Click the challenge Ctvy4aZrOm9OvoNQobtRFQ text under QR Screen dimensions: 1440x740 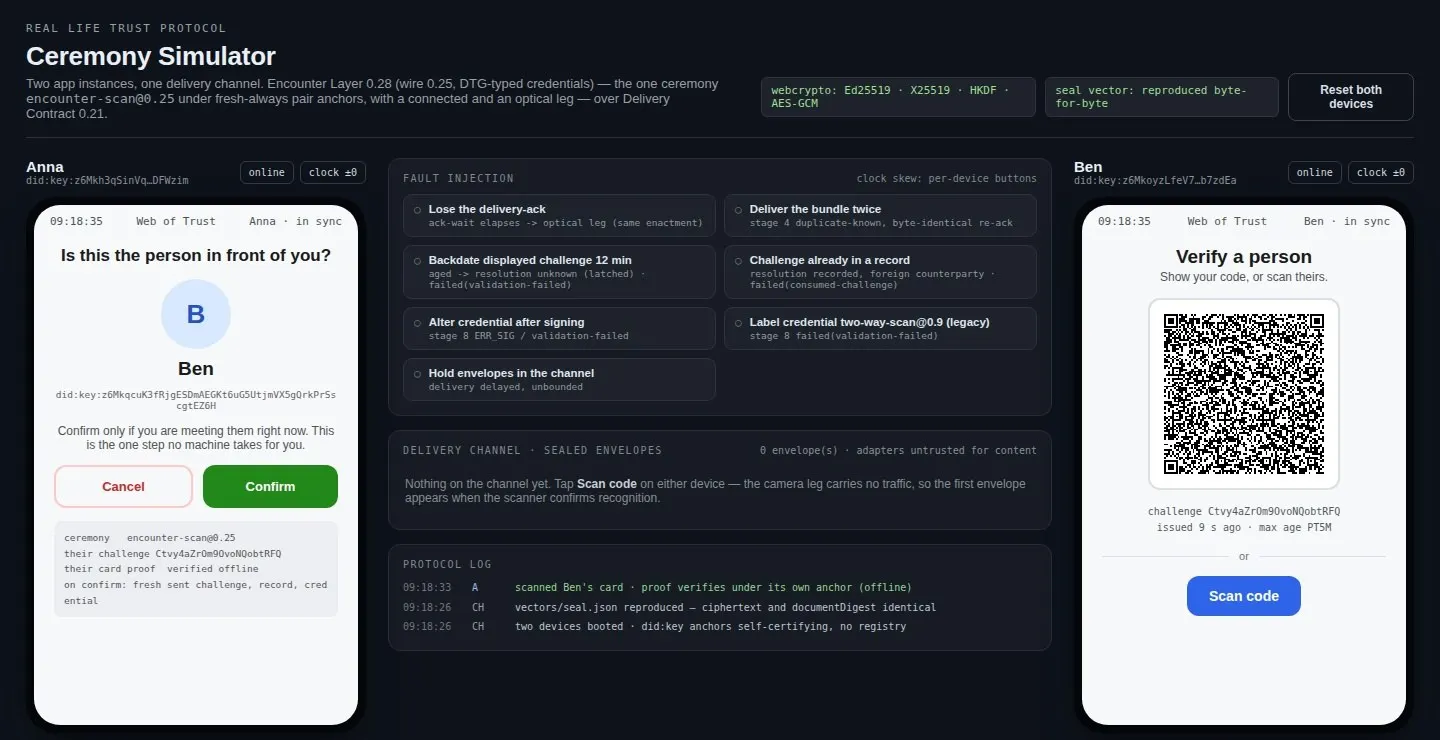coord(1244,511)
